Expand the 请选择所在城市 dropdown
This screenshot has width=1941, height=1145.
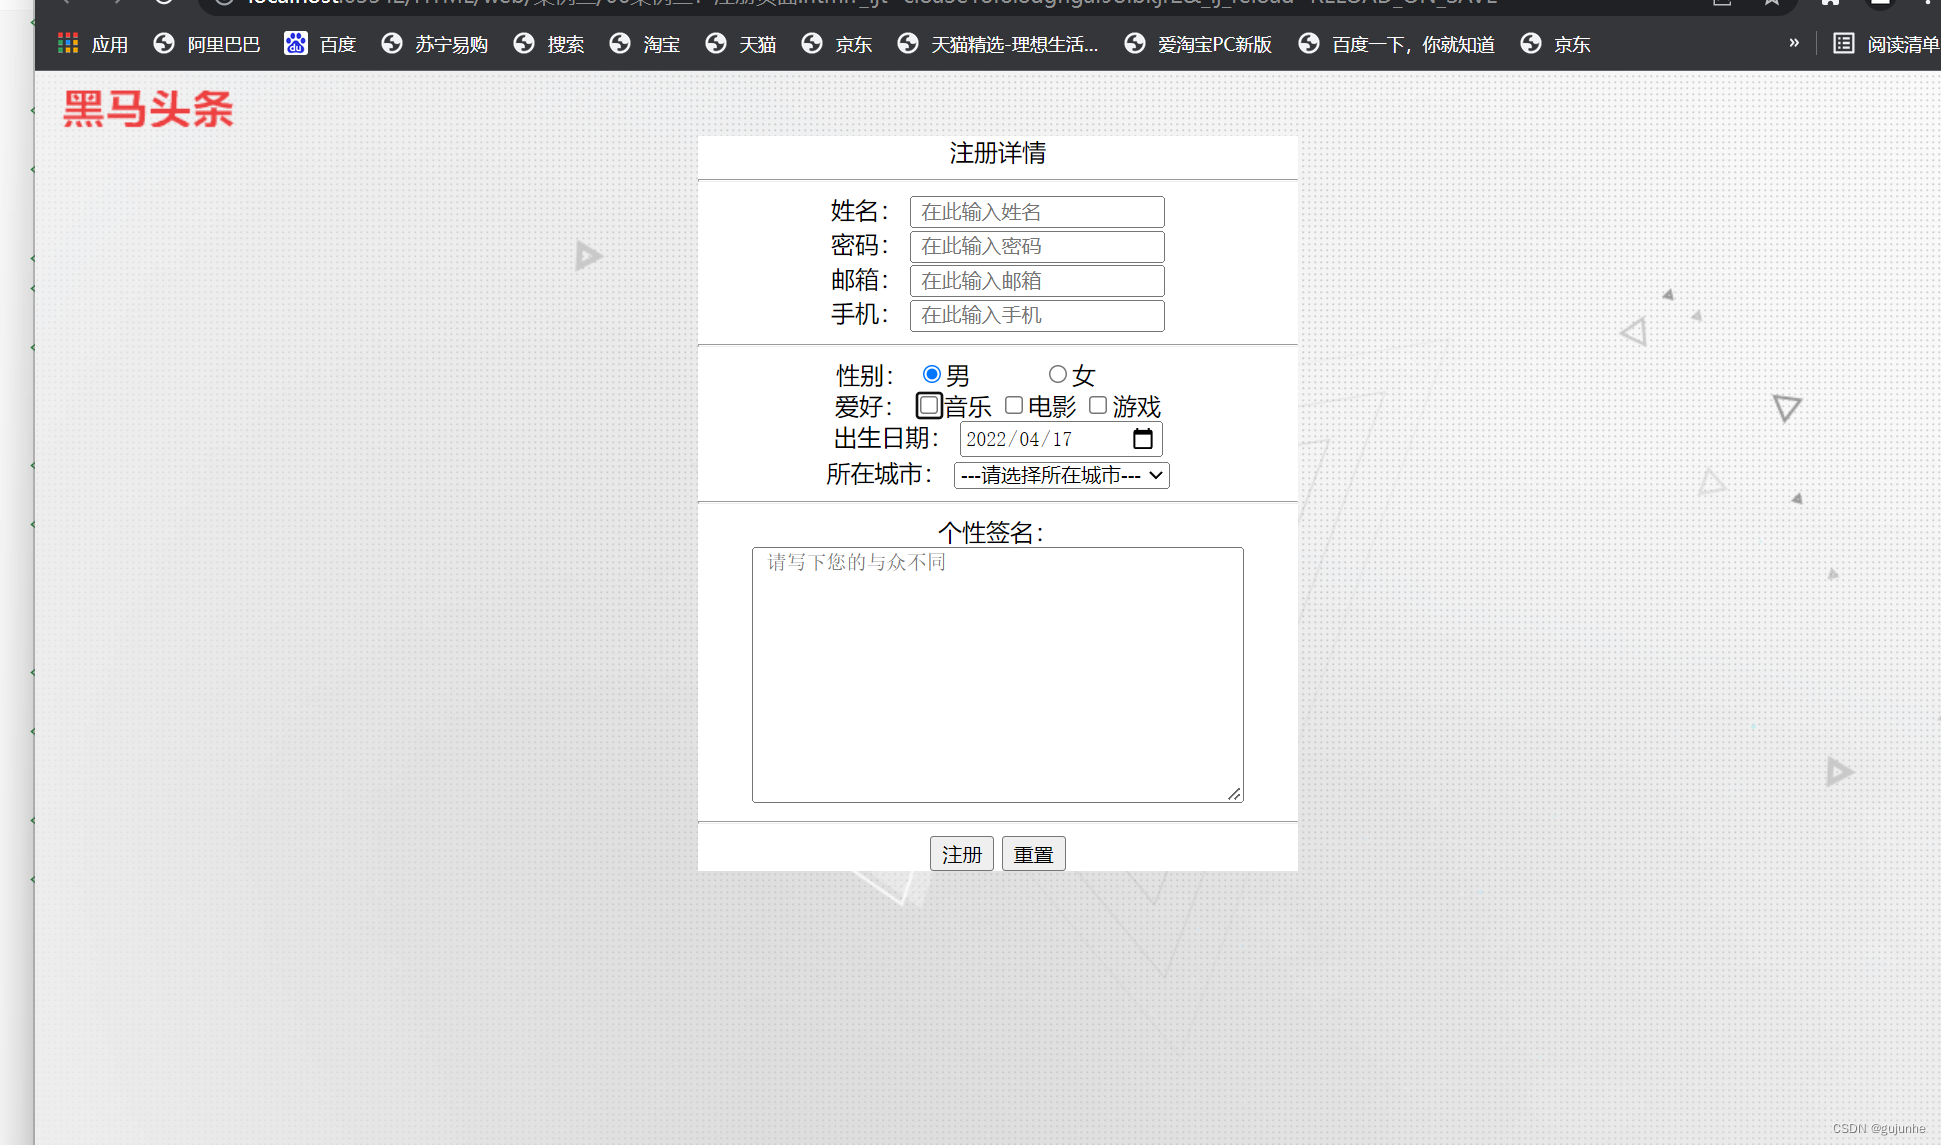(1061, 475)
